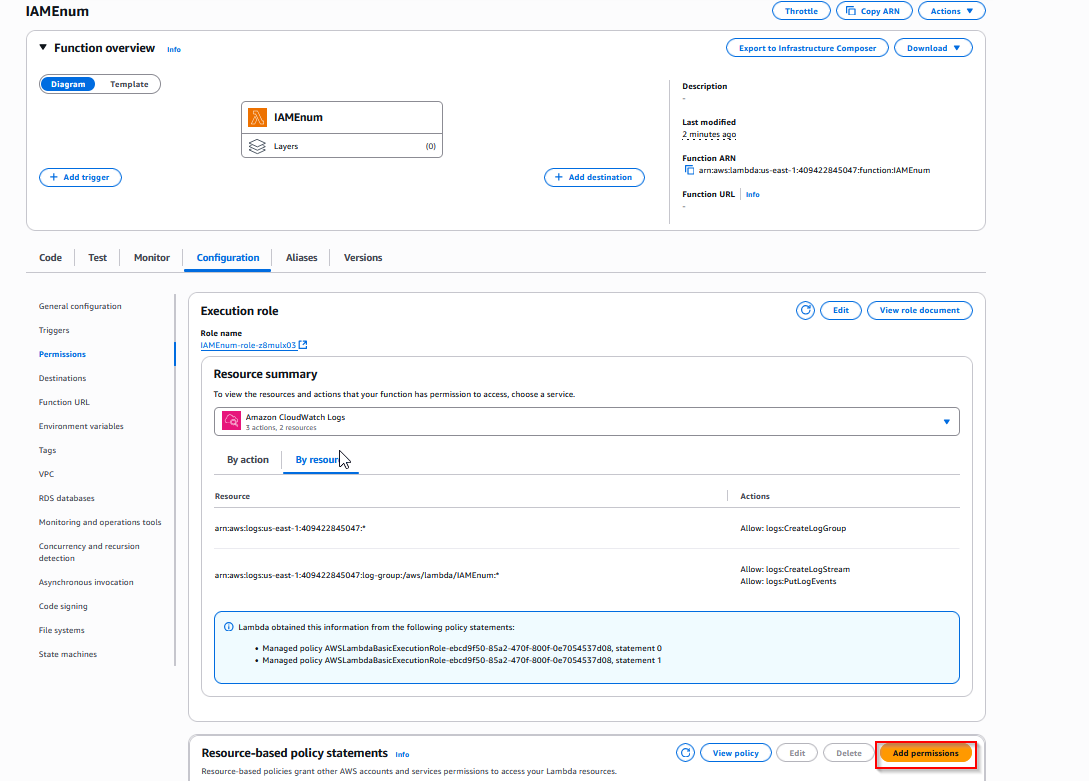The width and height of the screenshot is (1089, 781).
Task: Click Info link beside Resource-based policy statements
Action: [402, 754]
